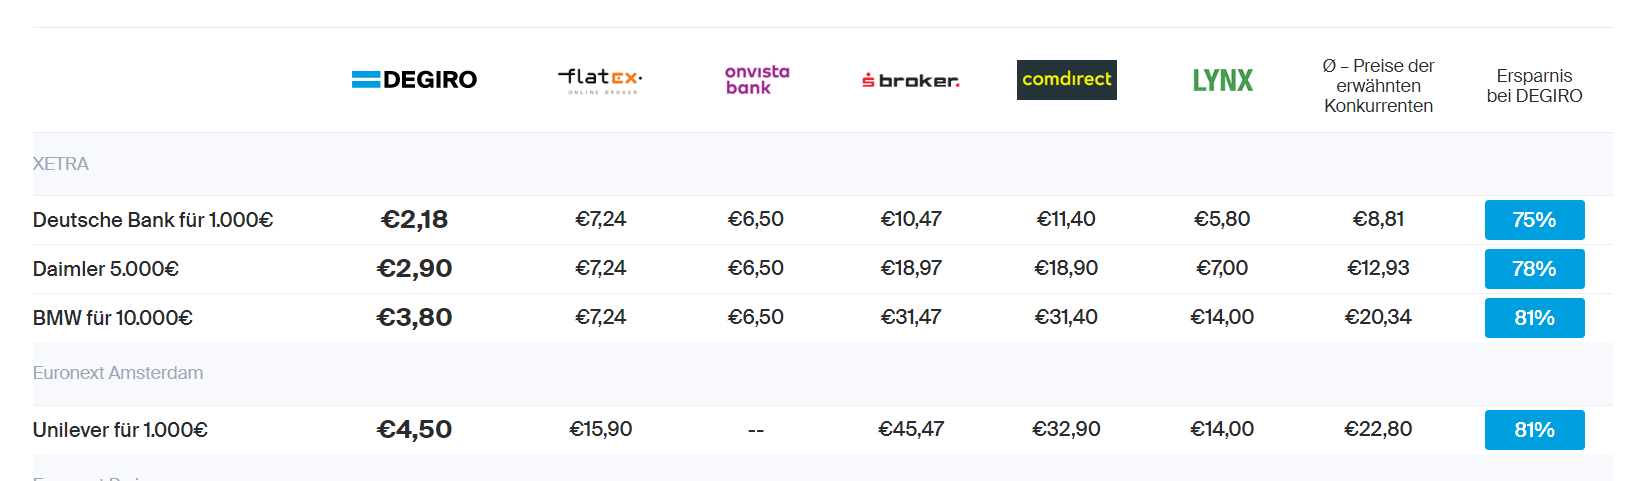The height and width of the screenshot is (481, 1647).
Task: Click the Preise der erwähnten Konkurrenten header
Action: pyautogui.click(x=1378, y=86)
